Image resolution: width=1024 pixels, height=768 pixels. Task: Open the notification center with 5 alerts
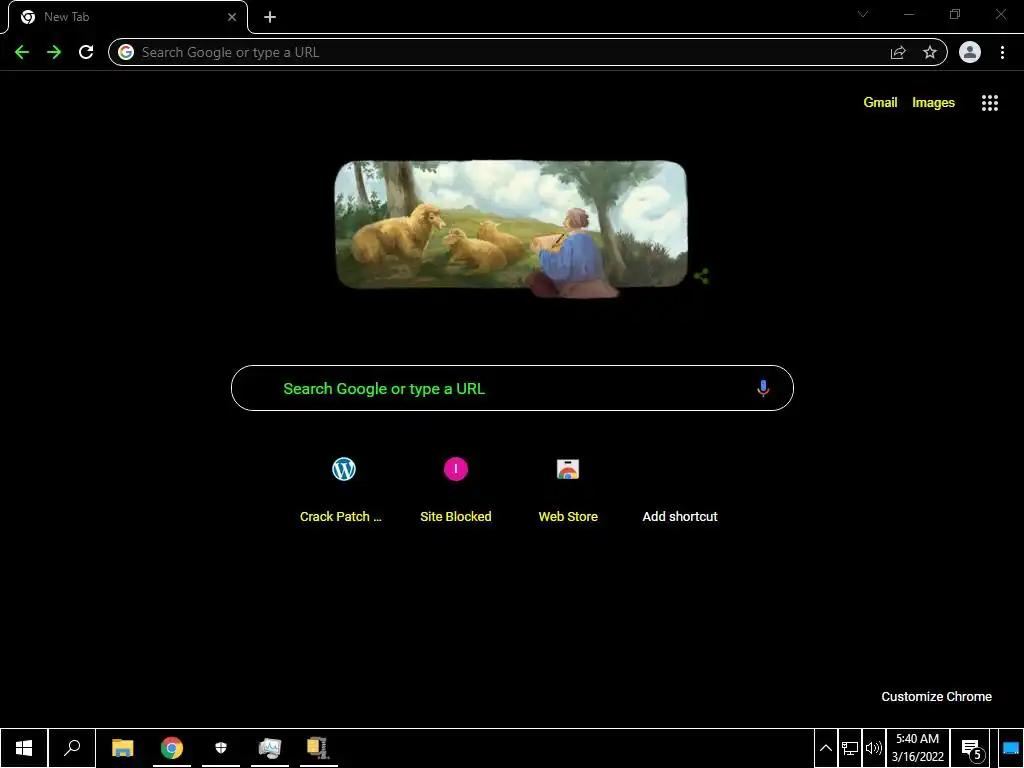972,748
